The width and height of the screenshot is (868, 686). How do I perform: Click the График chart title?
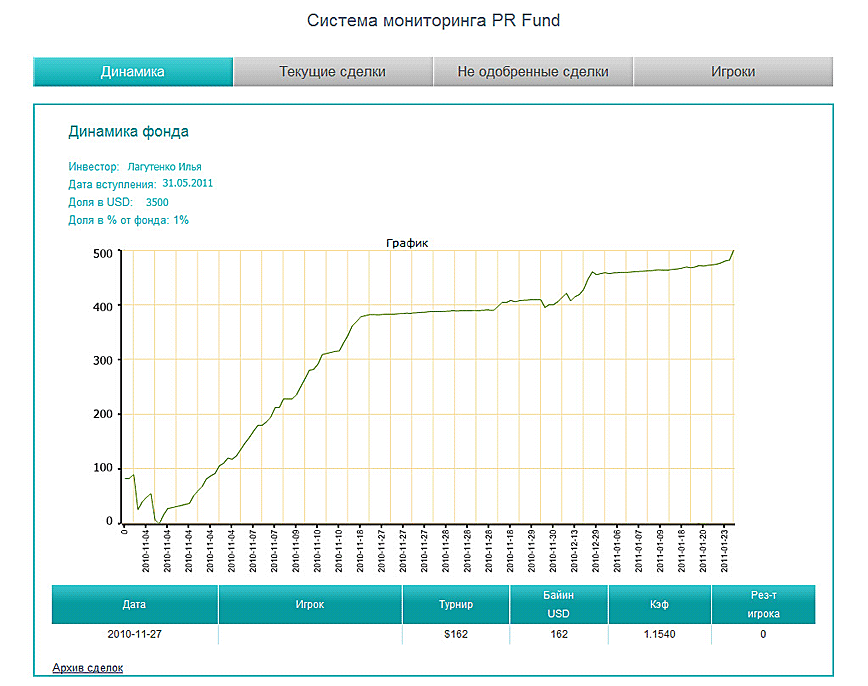406,243
